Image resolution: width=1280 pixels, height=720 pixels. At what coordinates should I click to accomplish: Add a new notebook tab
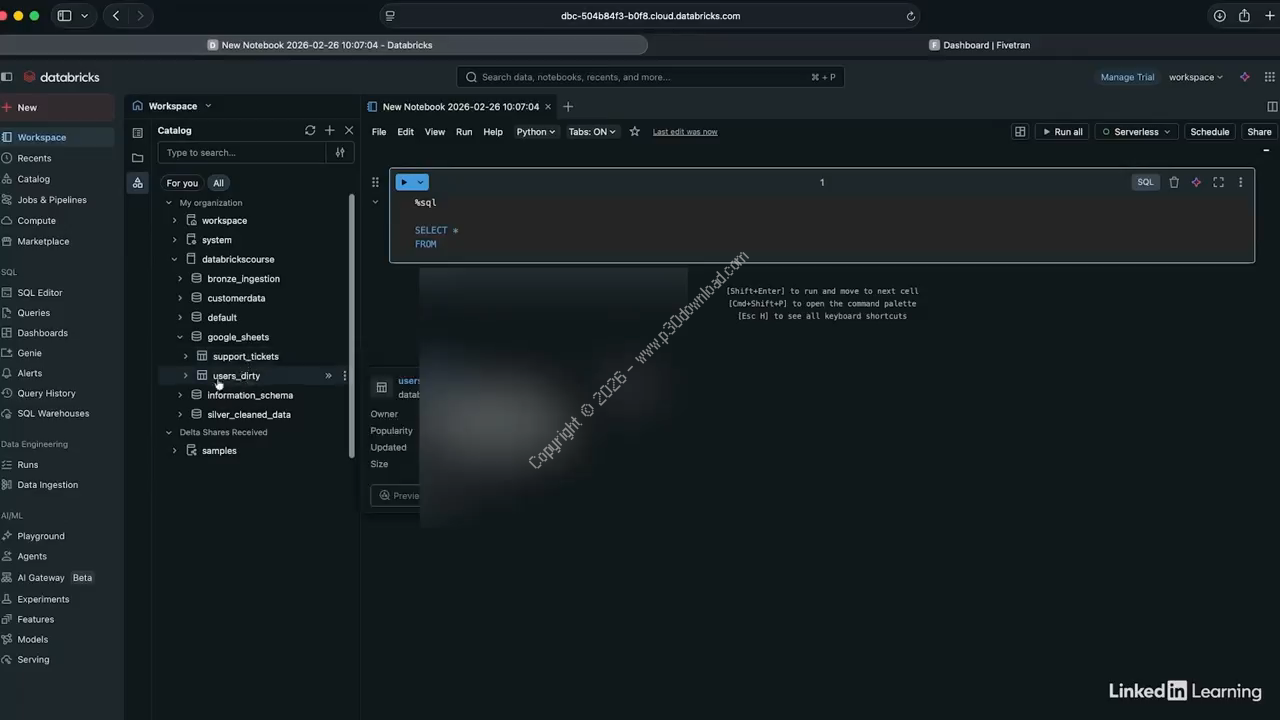(x=568, y=106)
